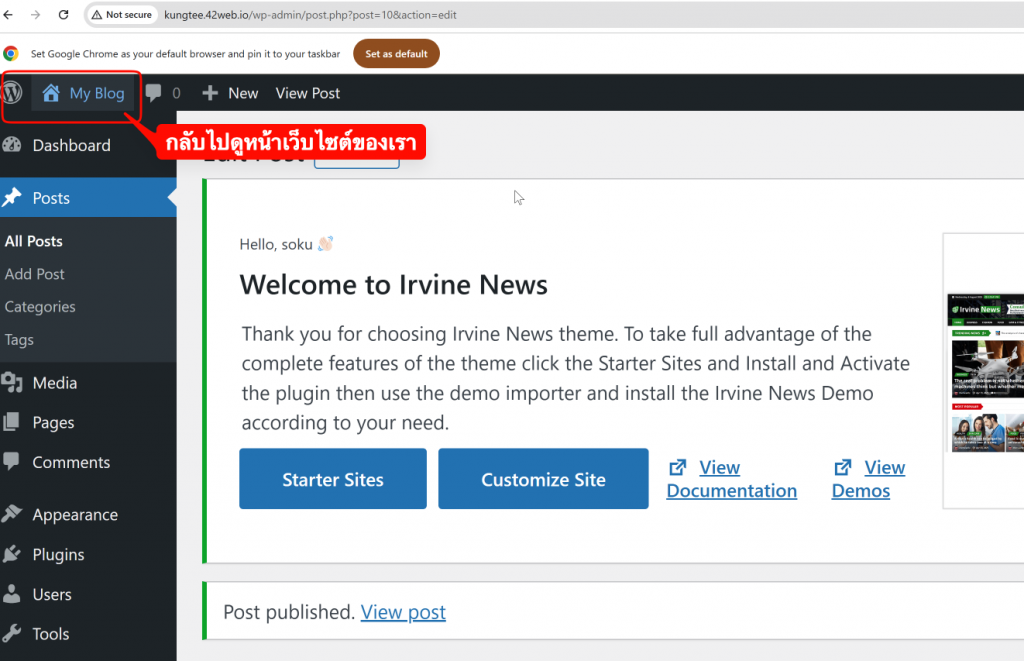Open the Tools menu
This screenshot has width=1024, height=661.
point(50,634)
